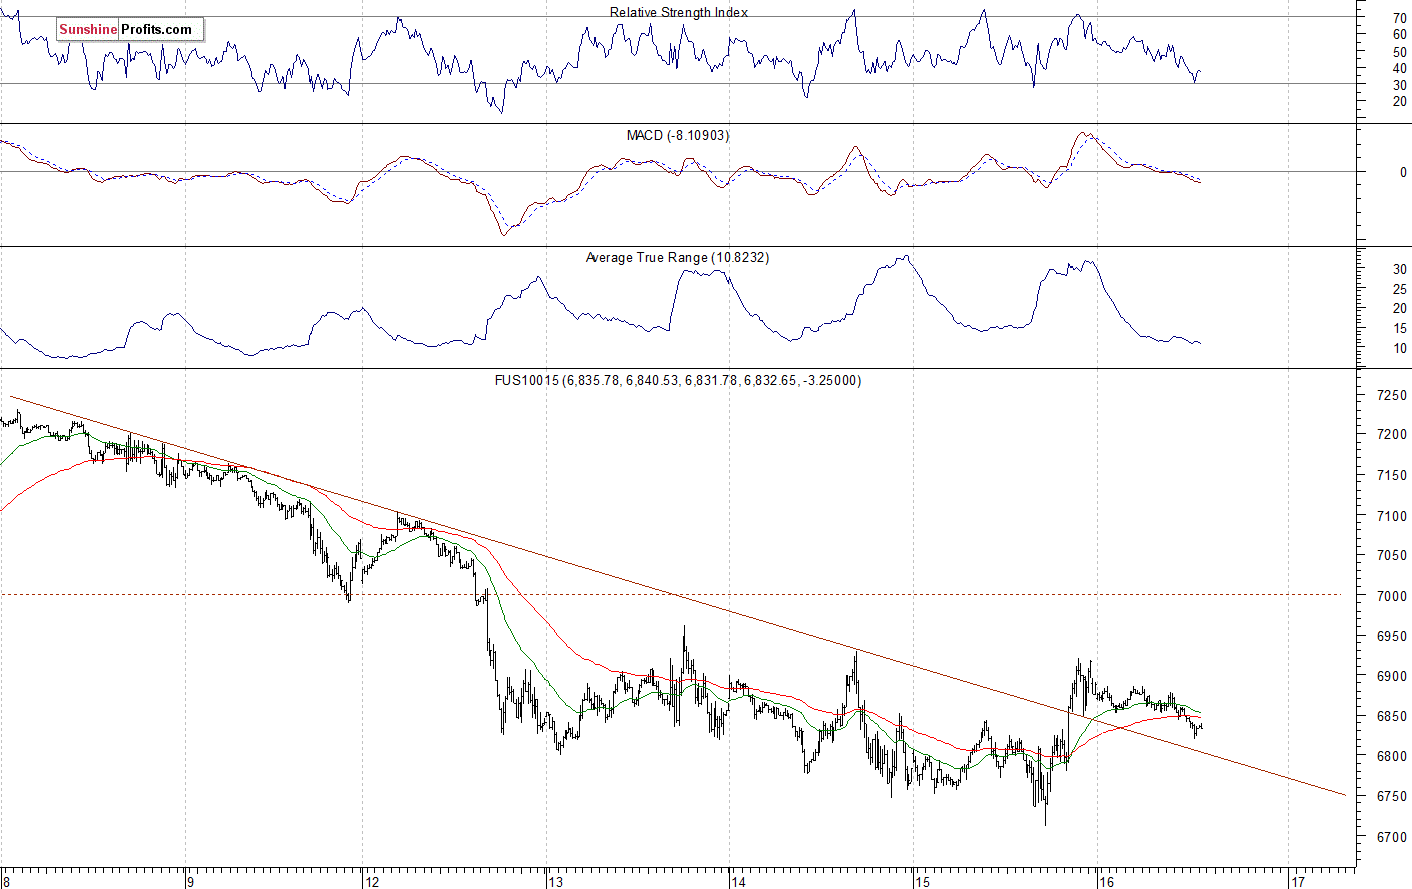Click date label 8 on time axis

(x=6, y=882)
